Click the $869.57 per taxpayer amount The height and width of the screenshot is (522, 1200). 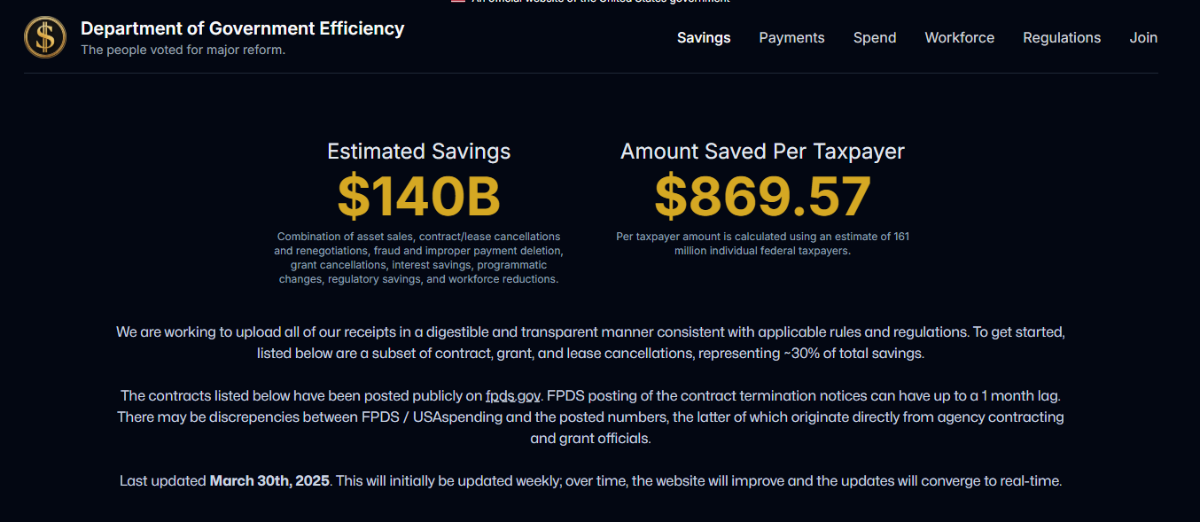(762, 196)
